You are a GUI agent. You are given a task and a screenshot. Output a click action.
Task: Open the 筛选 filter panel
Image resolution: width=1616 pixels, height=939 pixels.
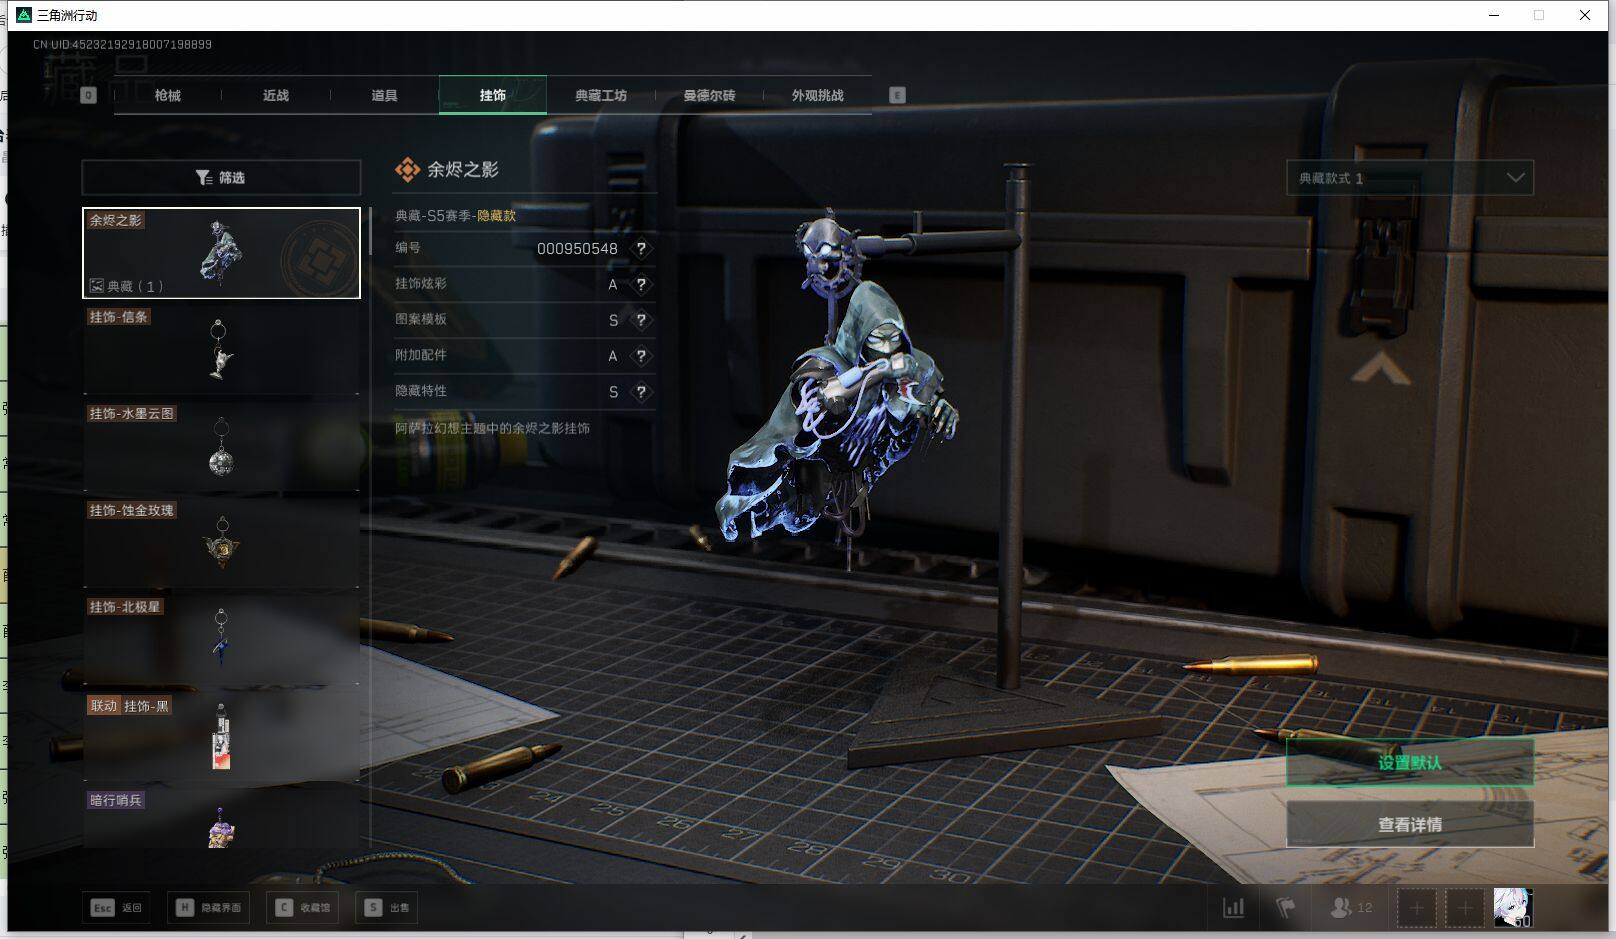[221, 178]
